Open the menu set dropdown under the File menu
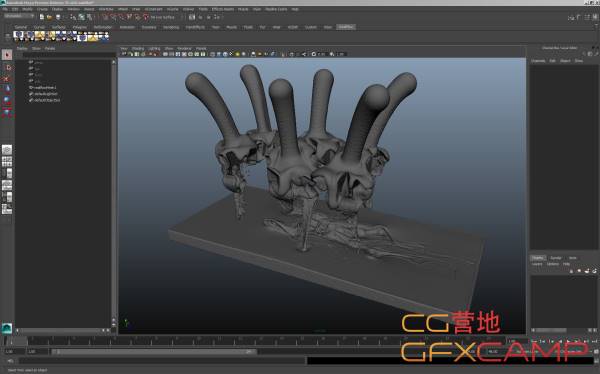The height and width of the screenshot is (374, 600). click(19, 16)
